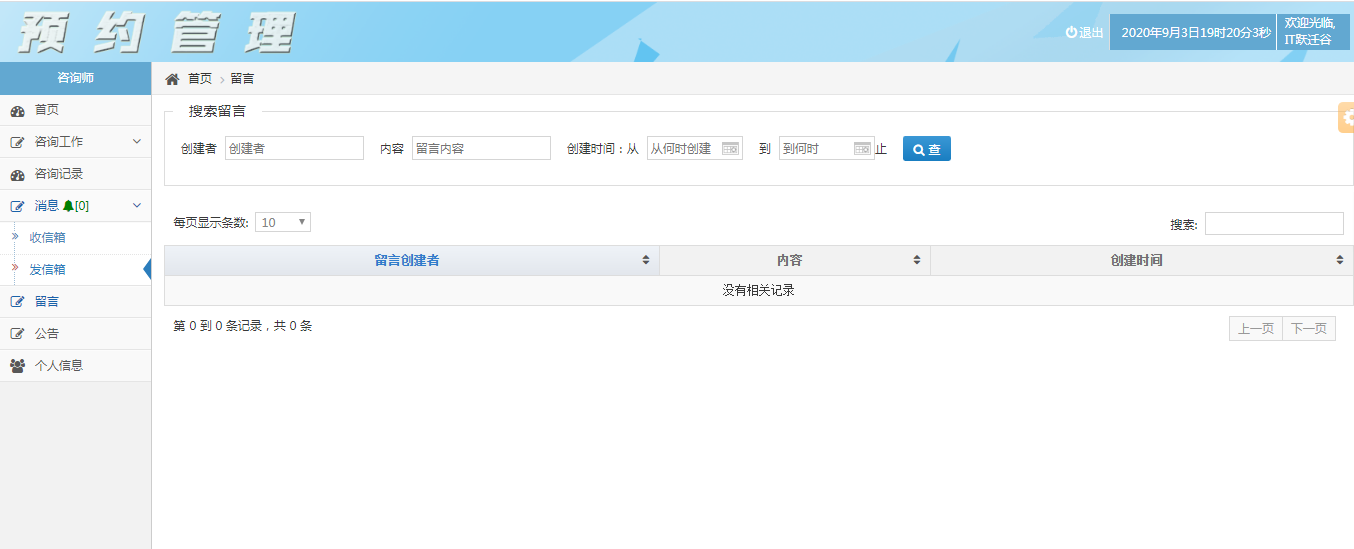Click the edit icon beside 公告
The image size is (1354, 549).
click(17, 333)
